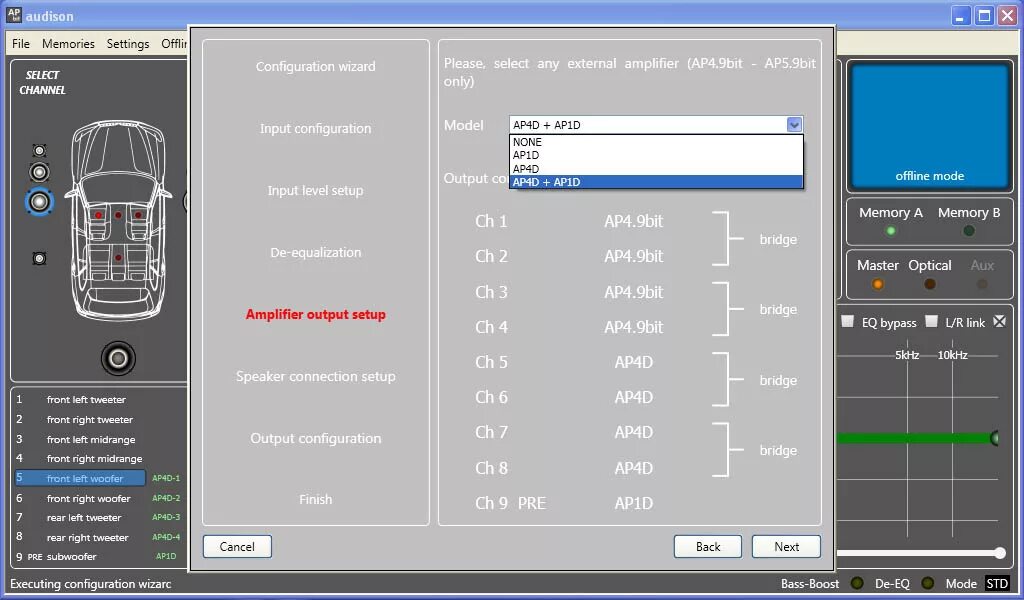This screenshot has width=1024, height=600.
Task: Click bridge option for Ch 7 and Ch 8
Action: (x=778, y=450)
